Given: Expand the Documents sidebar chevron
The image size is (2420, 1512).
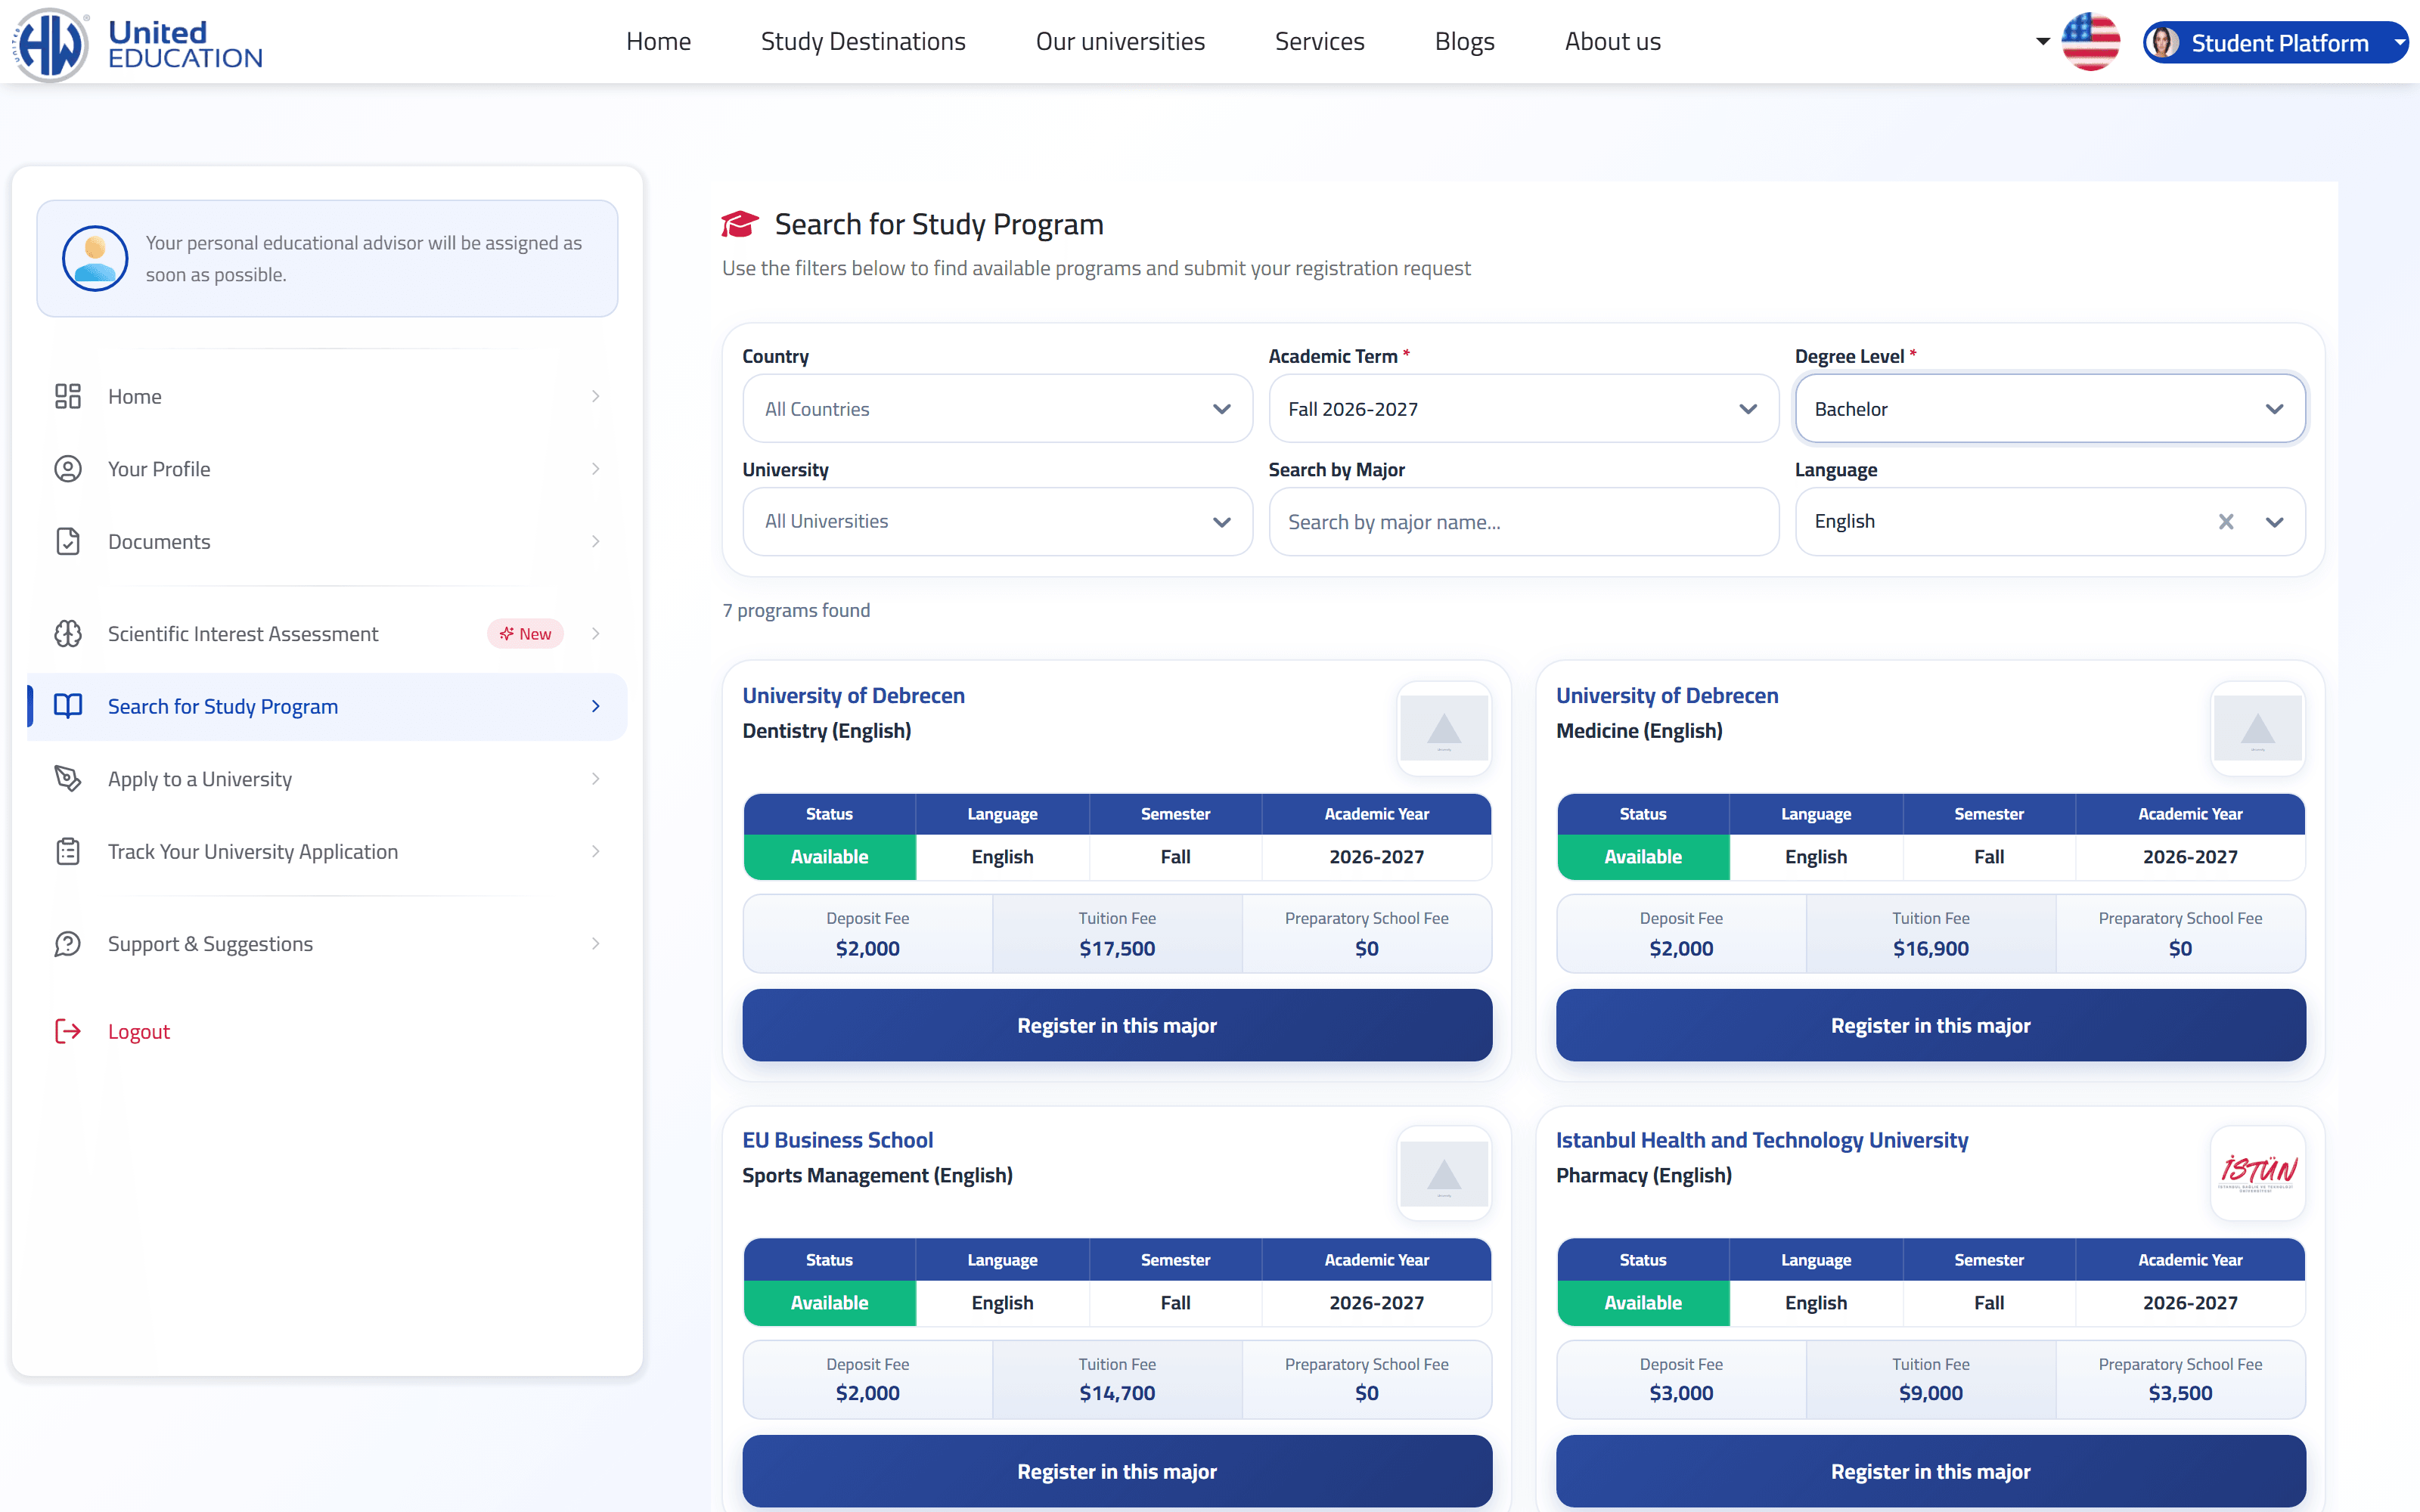Looking at the screenshot, I should tap(596, 541).
